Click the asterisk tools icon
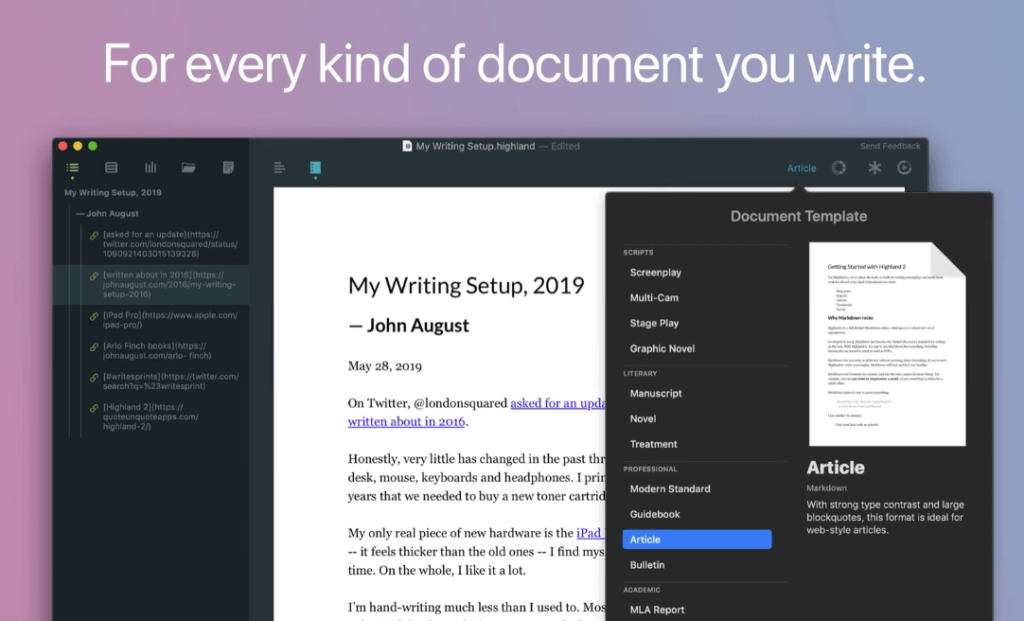 click(x=874, y=168)
